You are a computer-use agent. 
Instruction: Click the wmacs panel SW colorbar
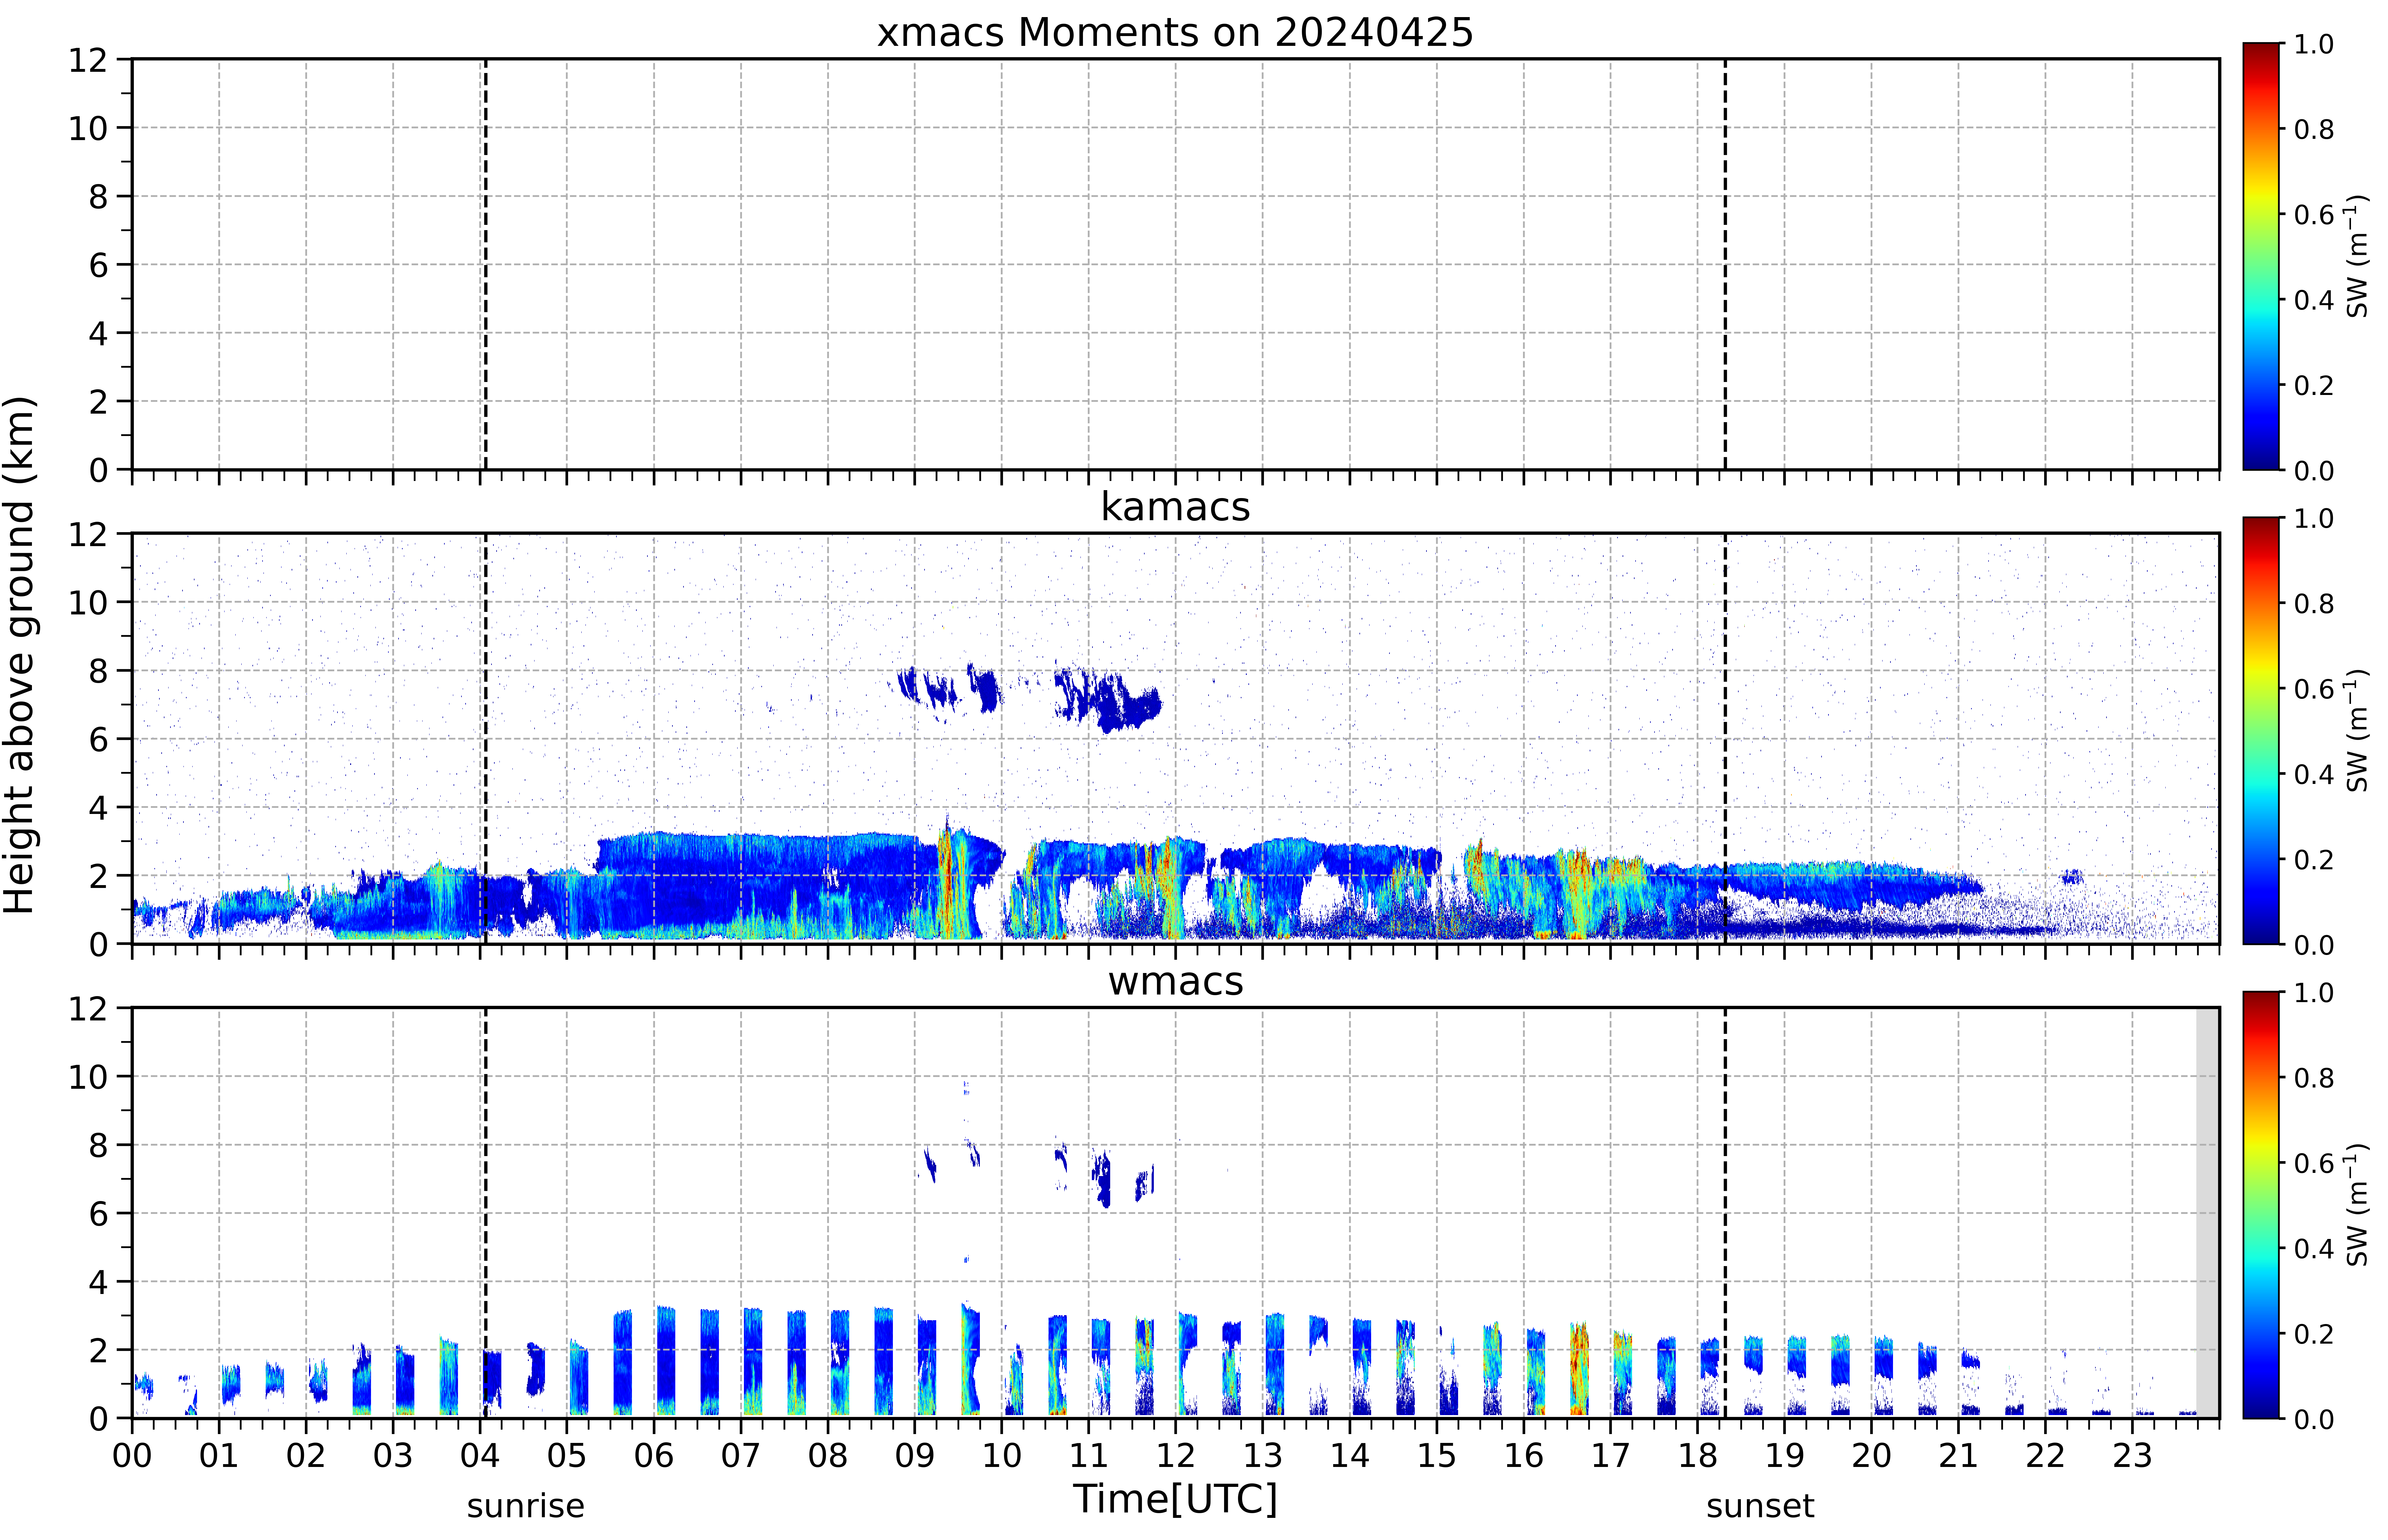[x=2261, y=1205]
